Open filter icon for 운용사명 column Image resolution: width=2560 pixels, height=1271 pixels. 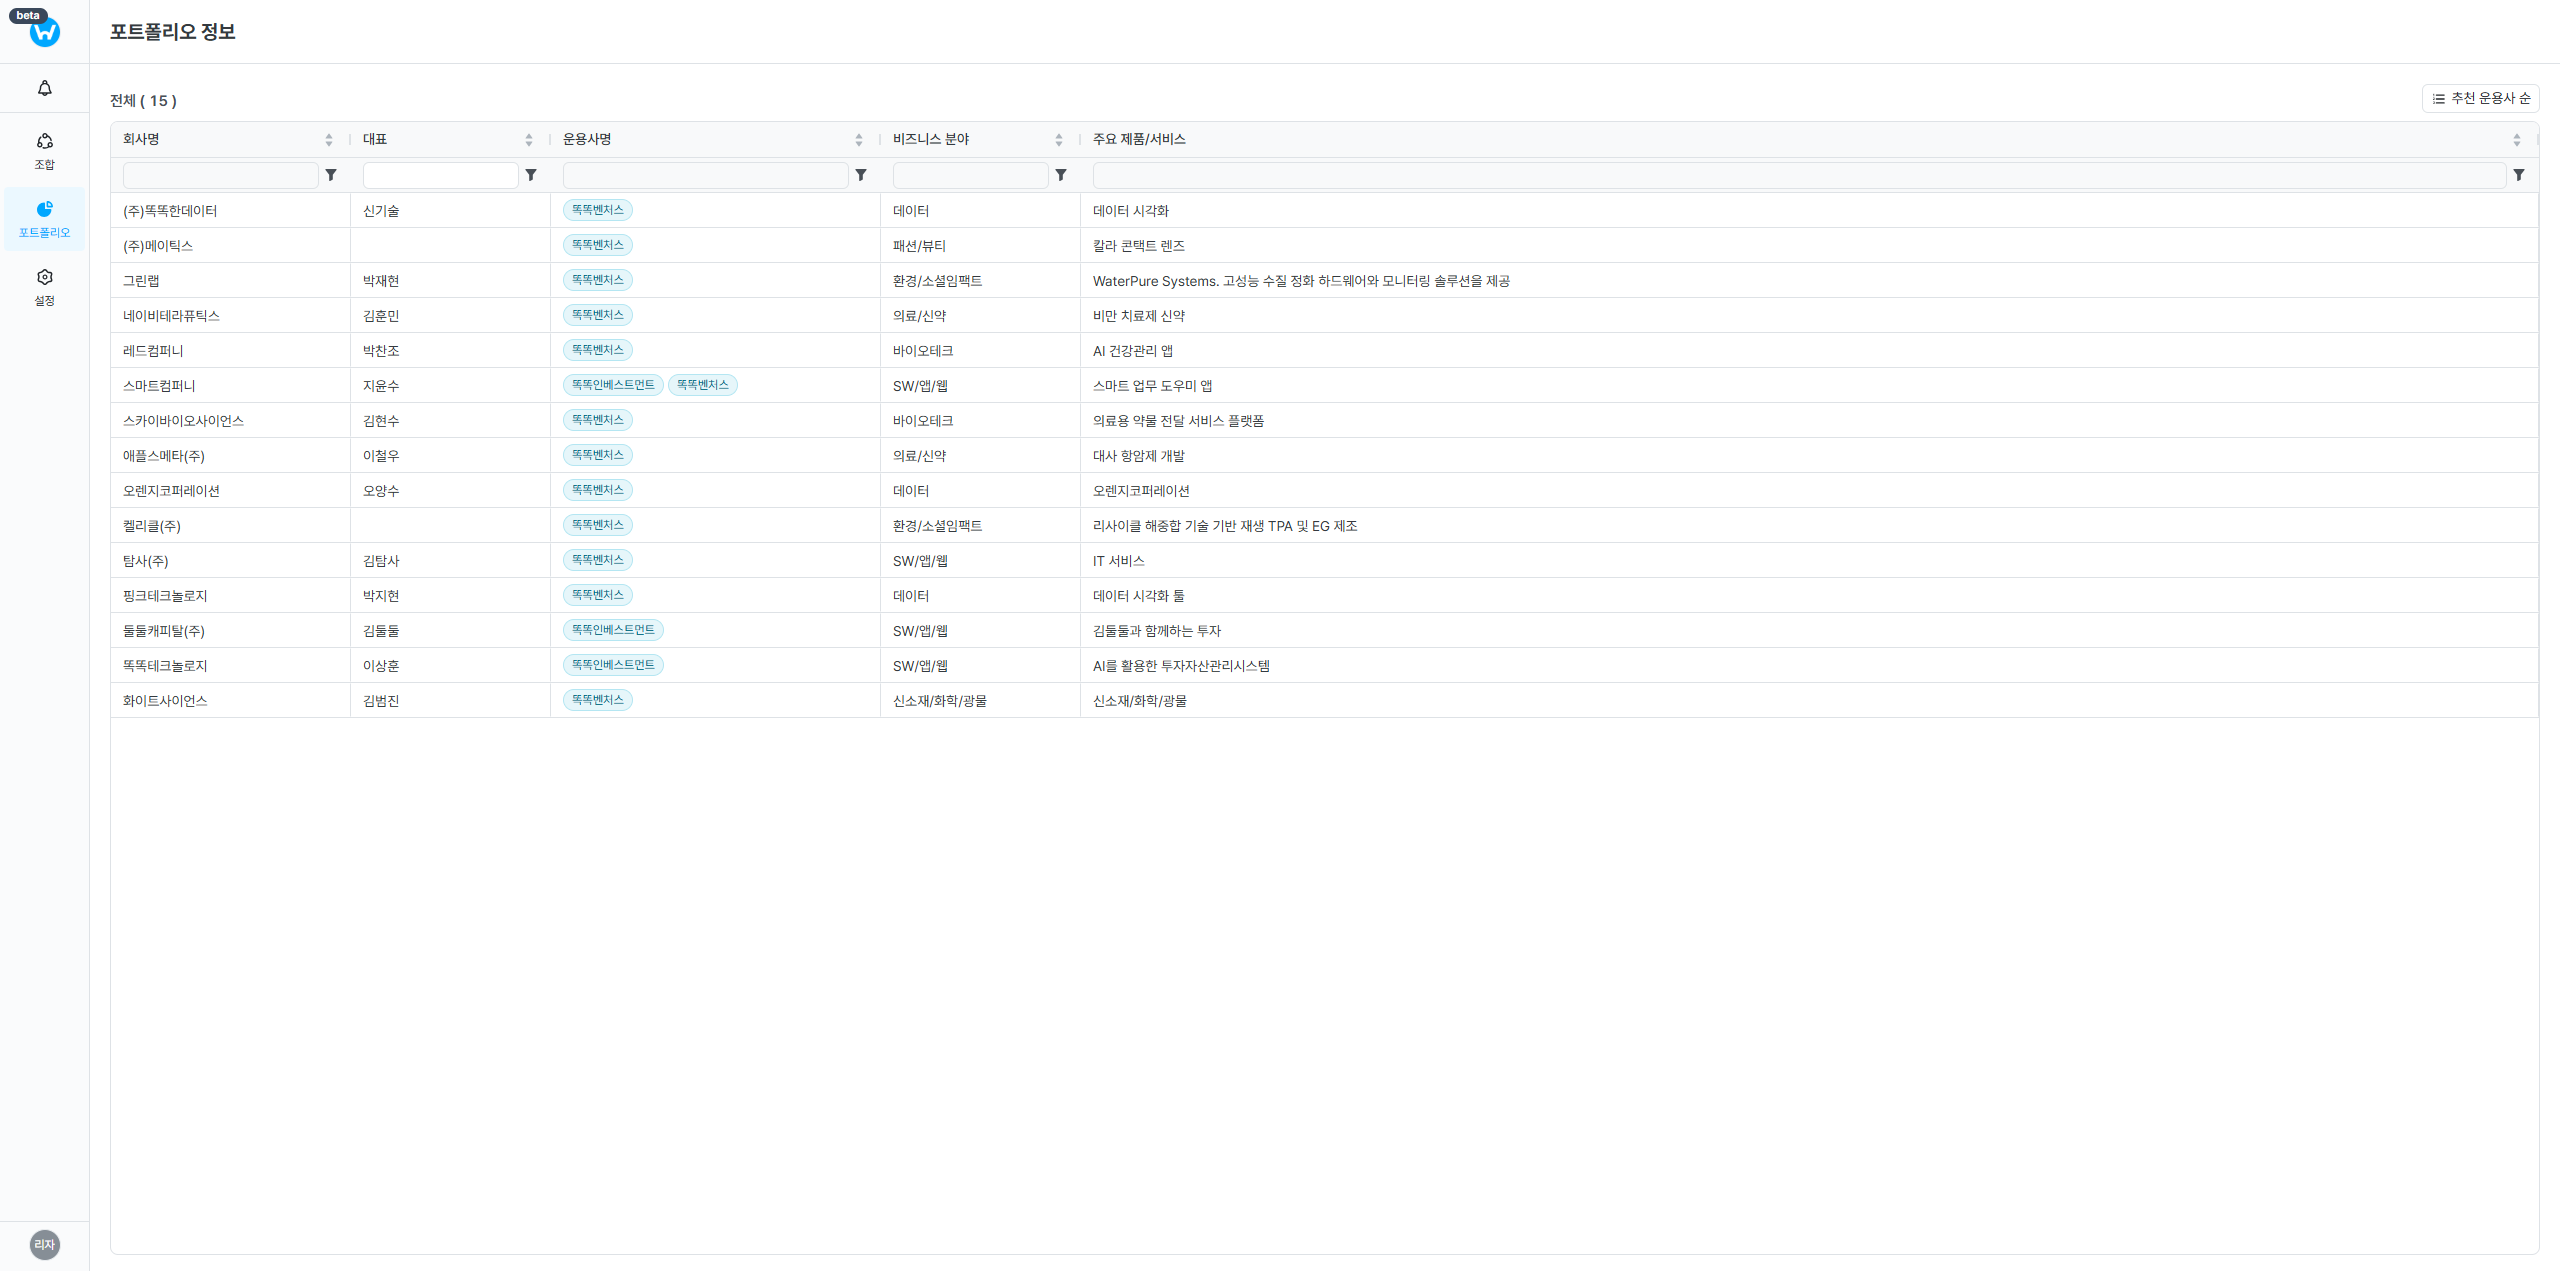(861, 175)
